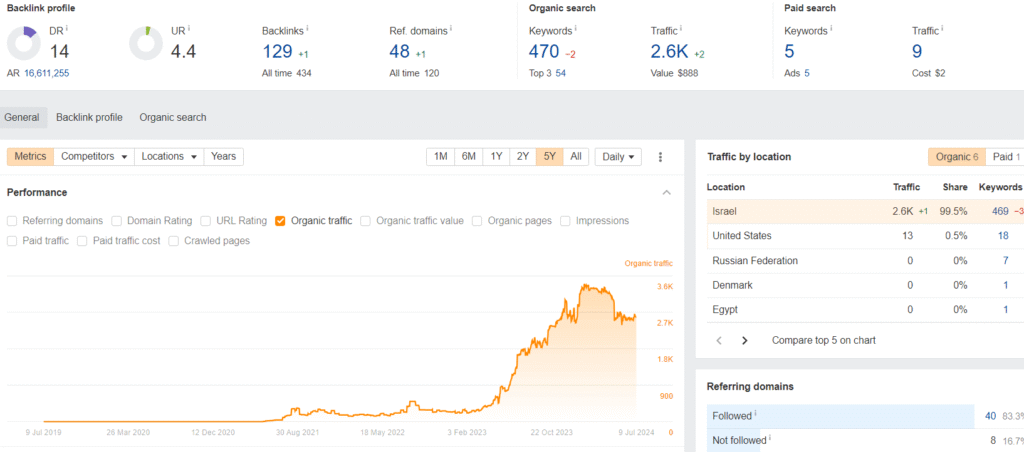Collapse the Performance section chevron
The image size is (1024, 452).
point(667,192)
